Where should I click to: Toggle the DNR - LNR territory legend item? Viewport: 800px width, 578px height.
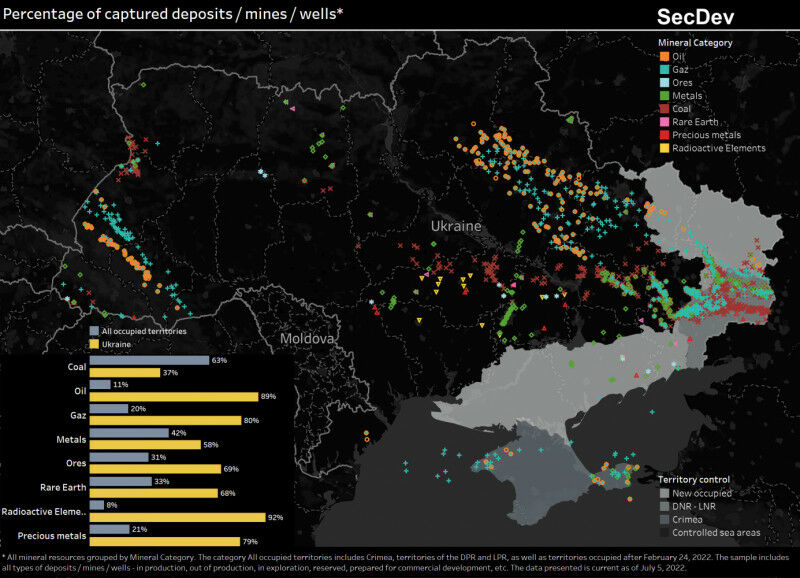click(x=666, y=506)
